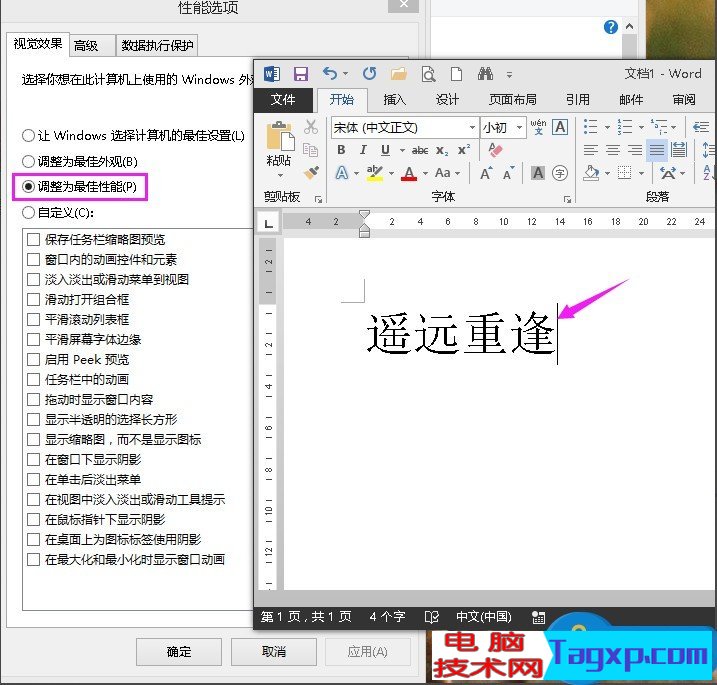Align the paragraph to the right
Viewport: 717px width, 685px height.
pos(635,150)
